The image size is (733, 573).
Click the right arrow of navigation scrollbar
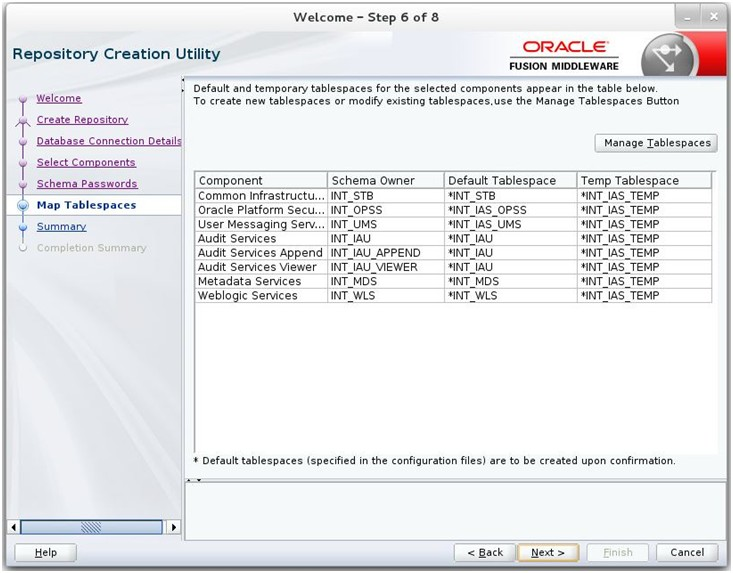(x=174, y=527)
